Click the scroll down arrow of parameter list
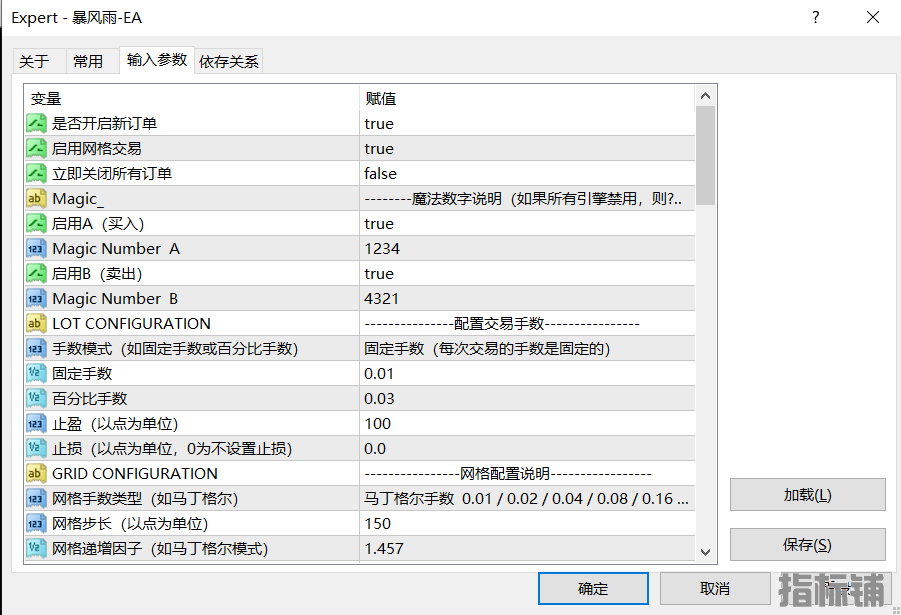The image size is (901, 615). [706, 552]
